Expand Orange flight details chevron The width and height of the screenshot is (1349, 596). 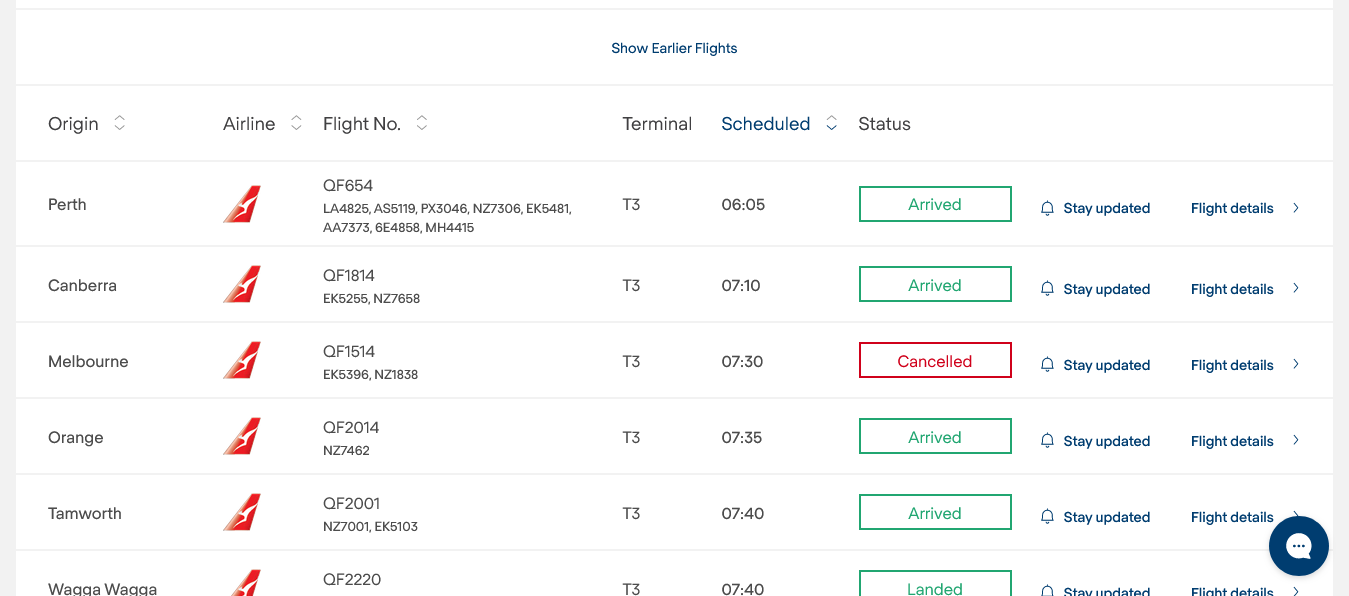pos(1296,441)
